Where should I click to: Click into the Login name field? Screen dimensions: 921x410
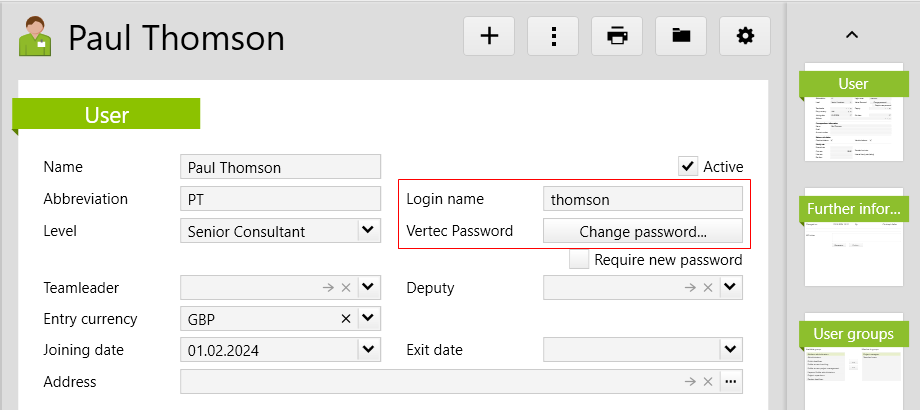pos(643,199)
